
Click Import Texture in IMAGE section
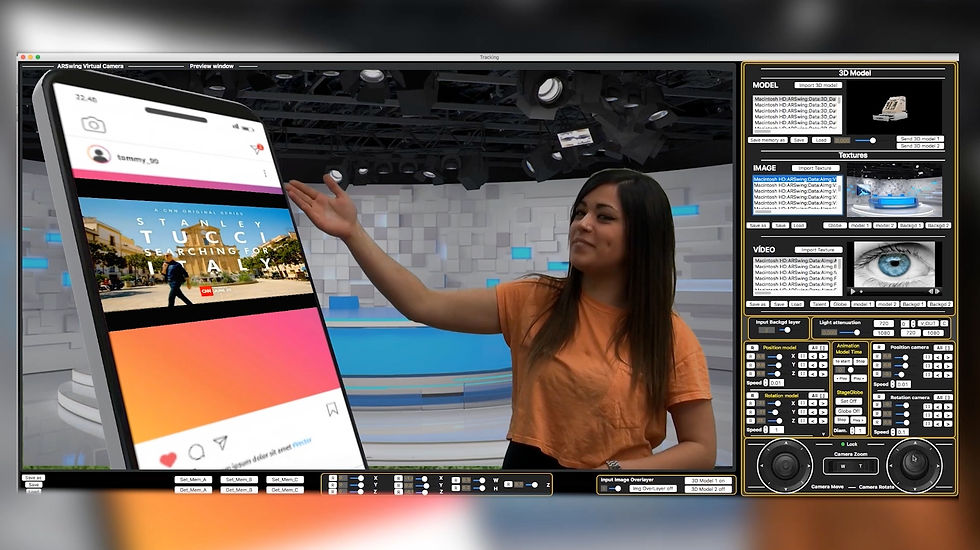[x=816, y=168]
